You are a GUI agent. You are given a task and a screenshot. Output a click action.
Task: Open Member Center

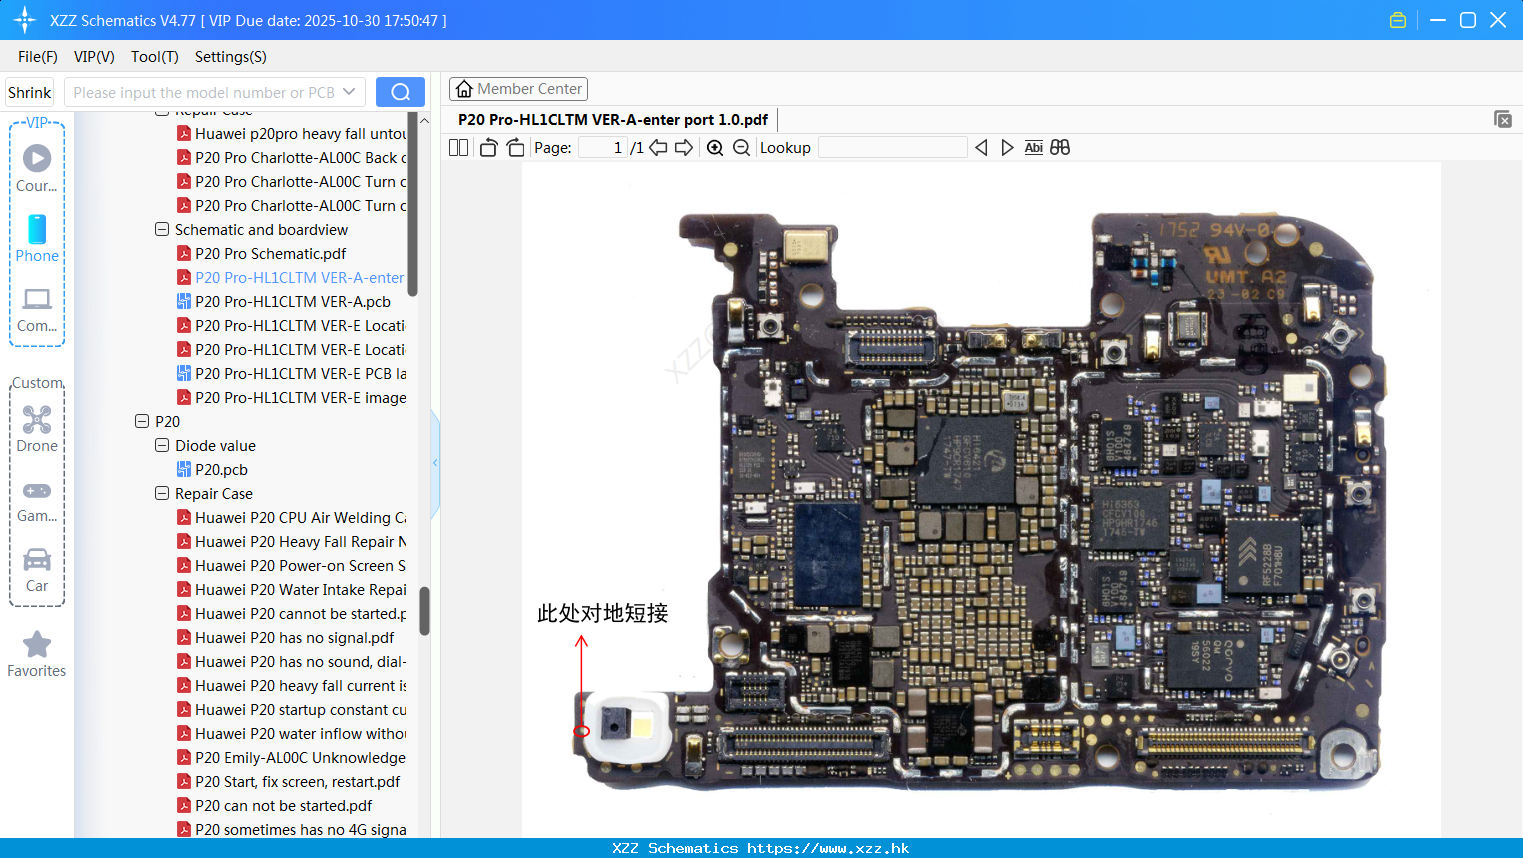[518, 89]
